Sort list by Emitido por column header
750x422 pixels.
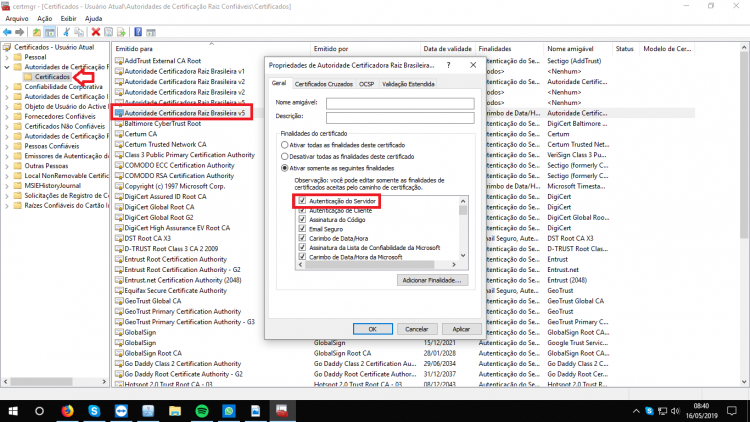point(364,49)
